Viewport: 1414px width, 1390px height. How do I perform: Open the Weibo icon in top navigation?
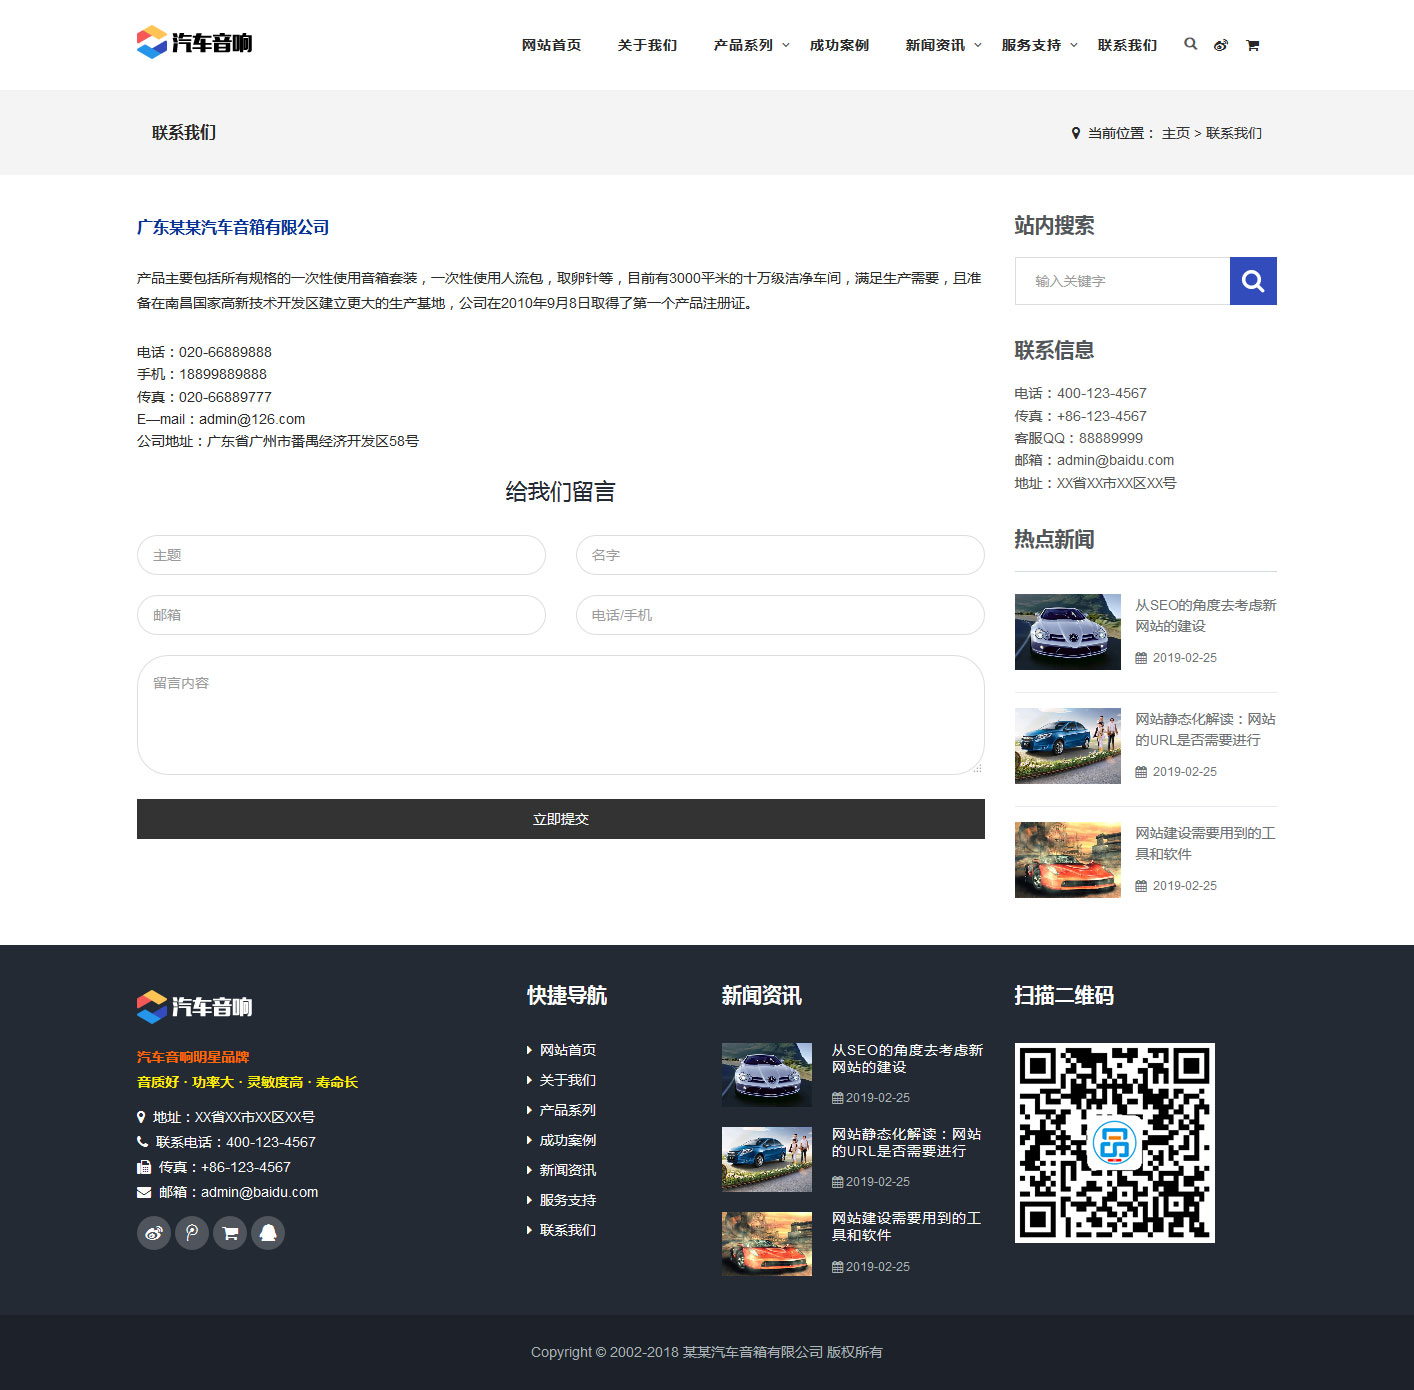(1220, 45)
